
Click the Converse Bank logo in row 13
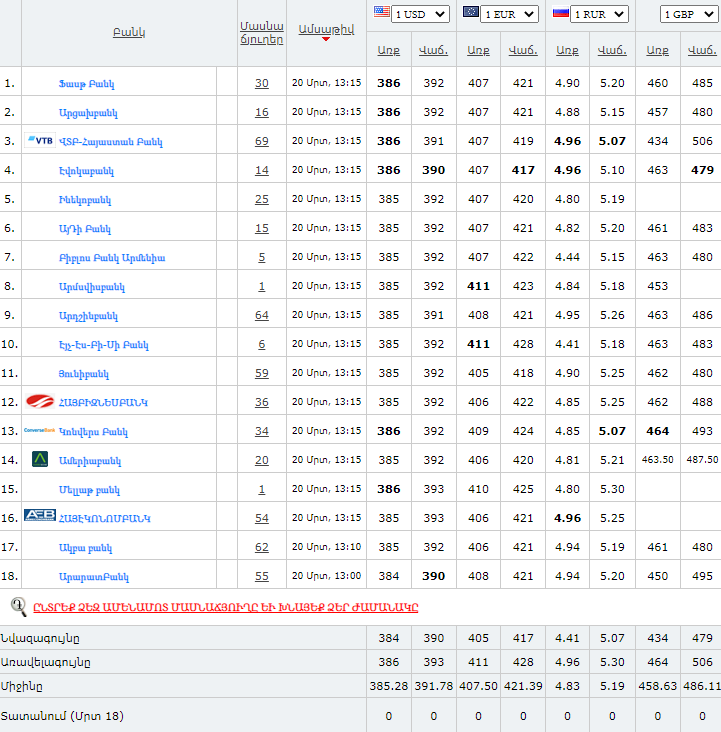pos(40,430)
